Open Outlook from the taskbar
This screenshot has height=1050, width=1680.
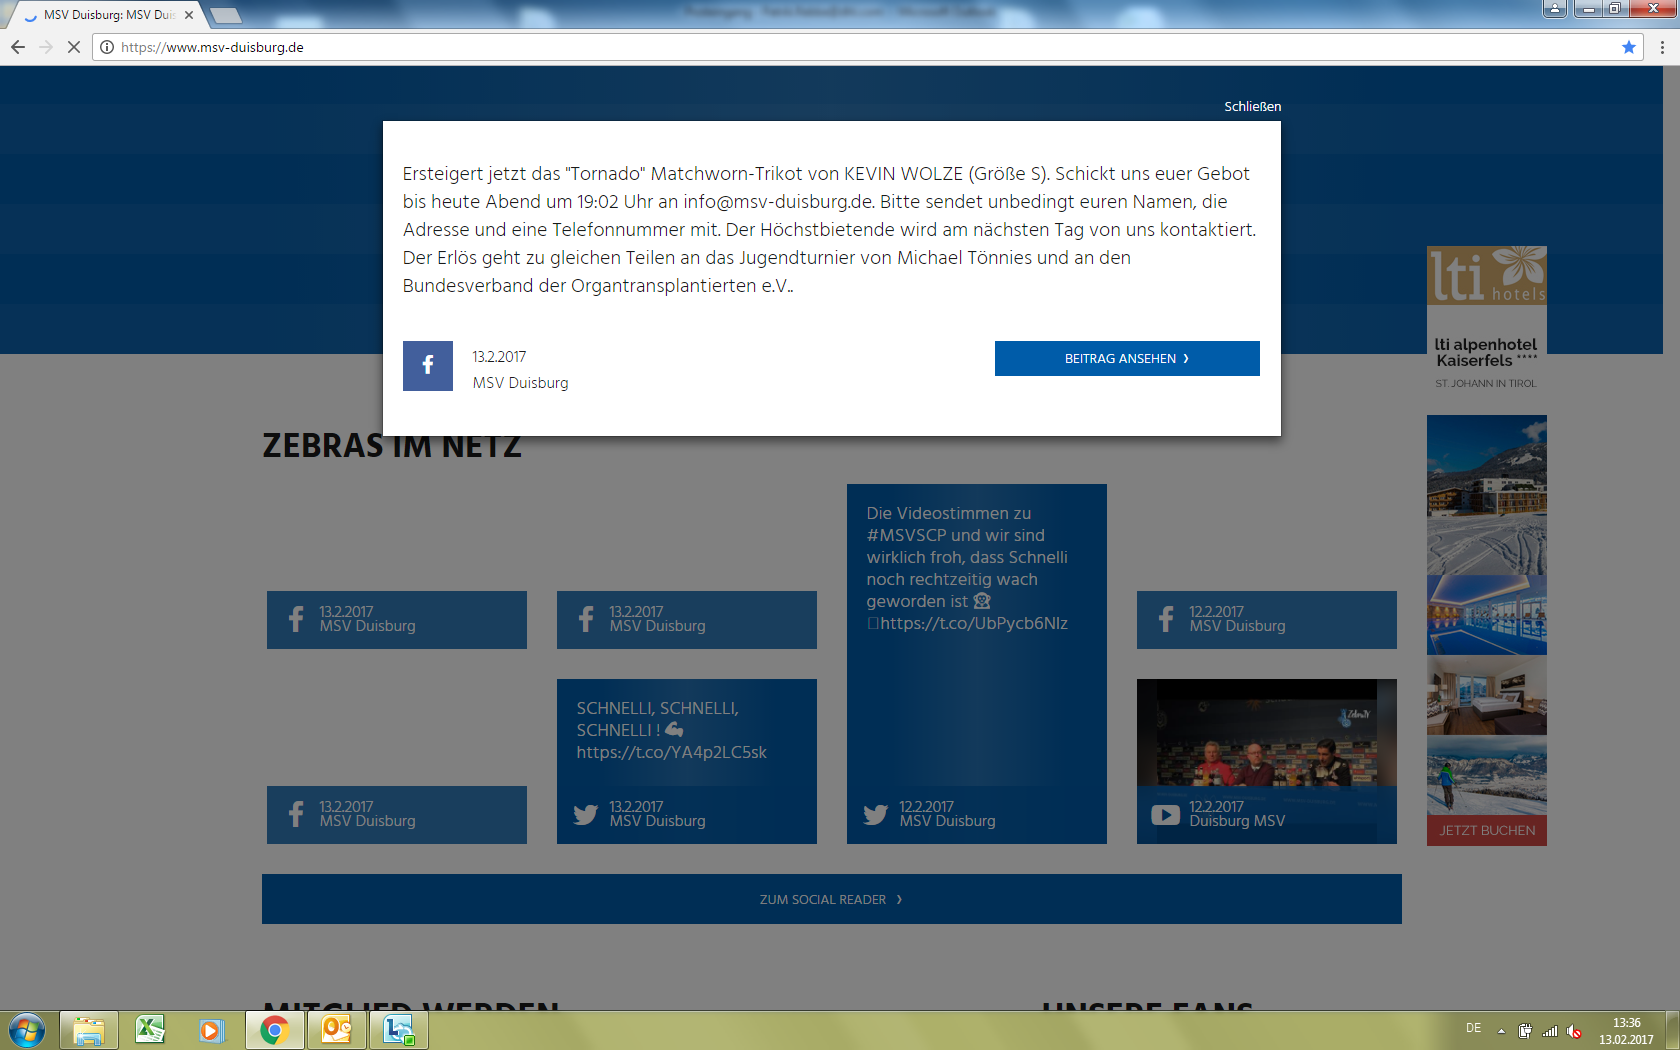336,1030
